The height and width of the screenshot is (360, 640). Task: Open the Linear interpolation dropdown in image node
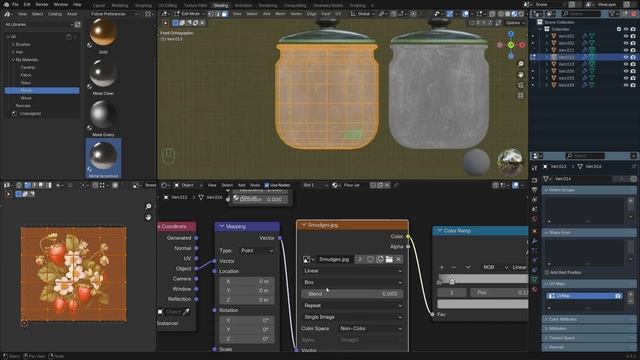pyautogui.click(x=352, y=271)
